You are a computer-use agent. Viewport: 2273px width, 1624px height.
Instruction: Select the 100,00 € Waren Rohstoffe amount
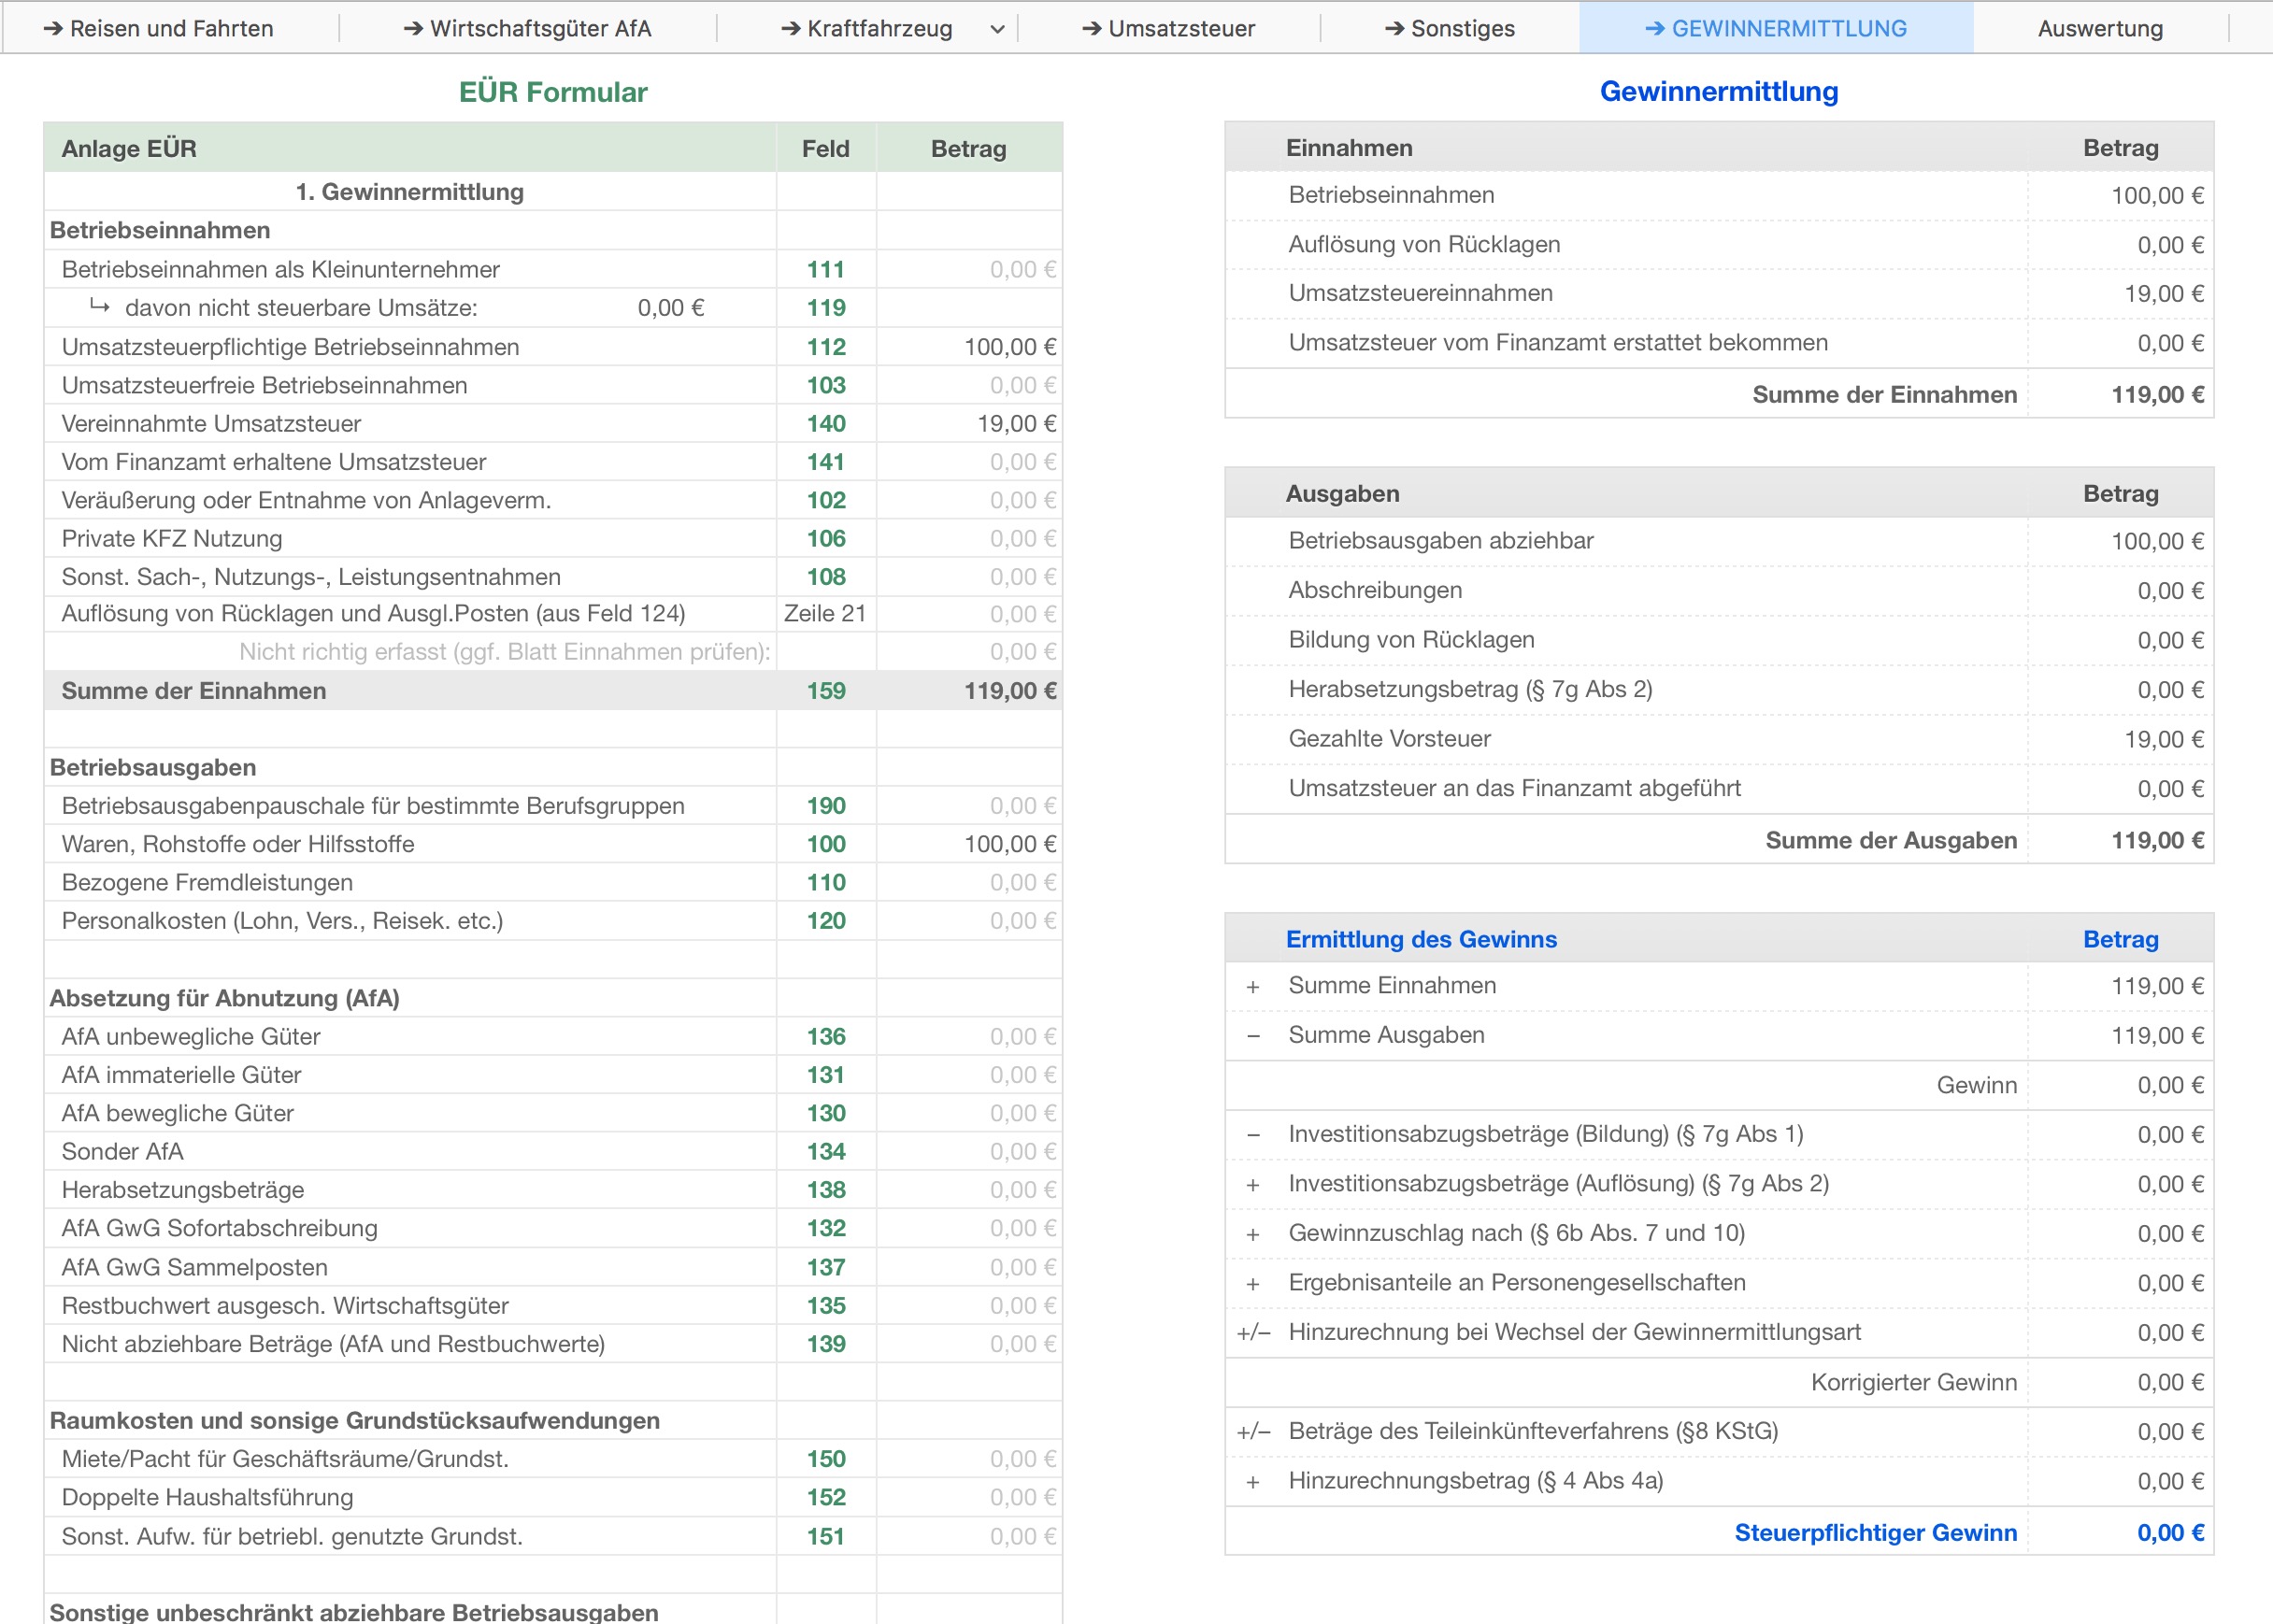[1008, 844]
